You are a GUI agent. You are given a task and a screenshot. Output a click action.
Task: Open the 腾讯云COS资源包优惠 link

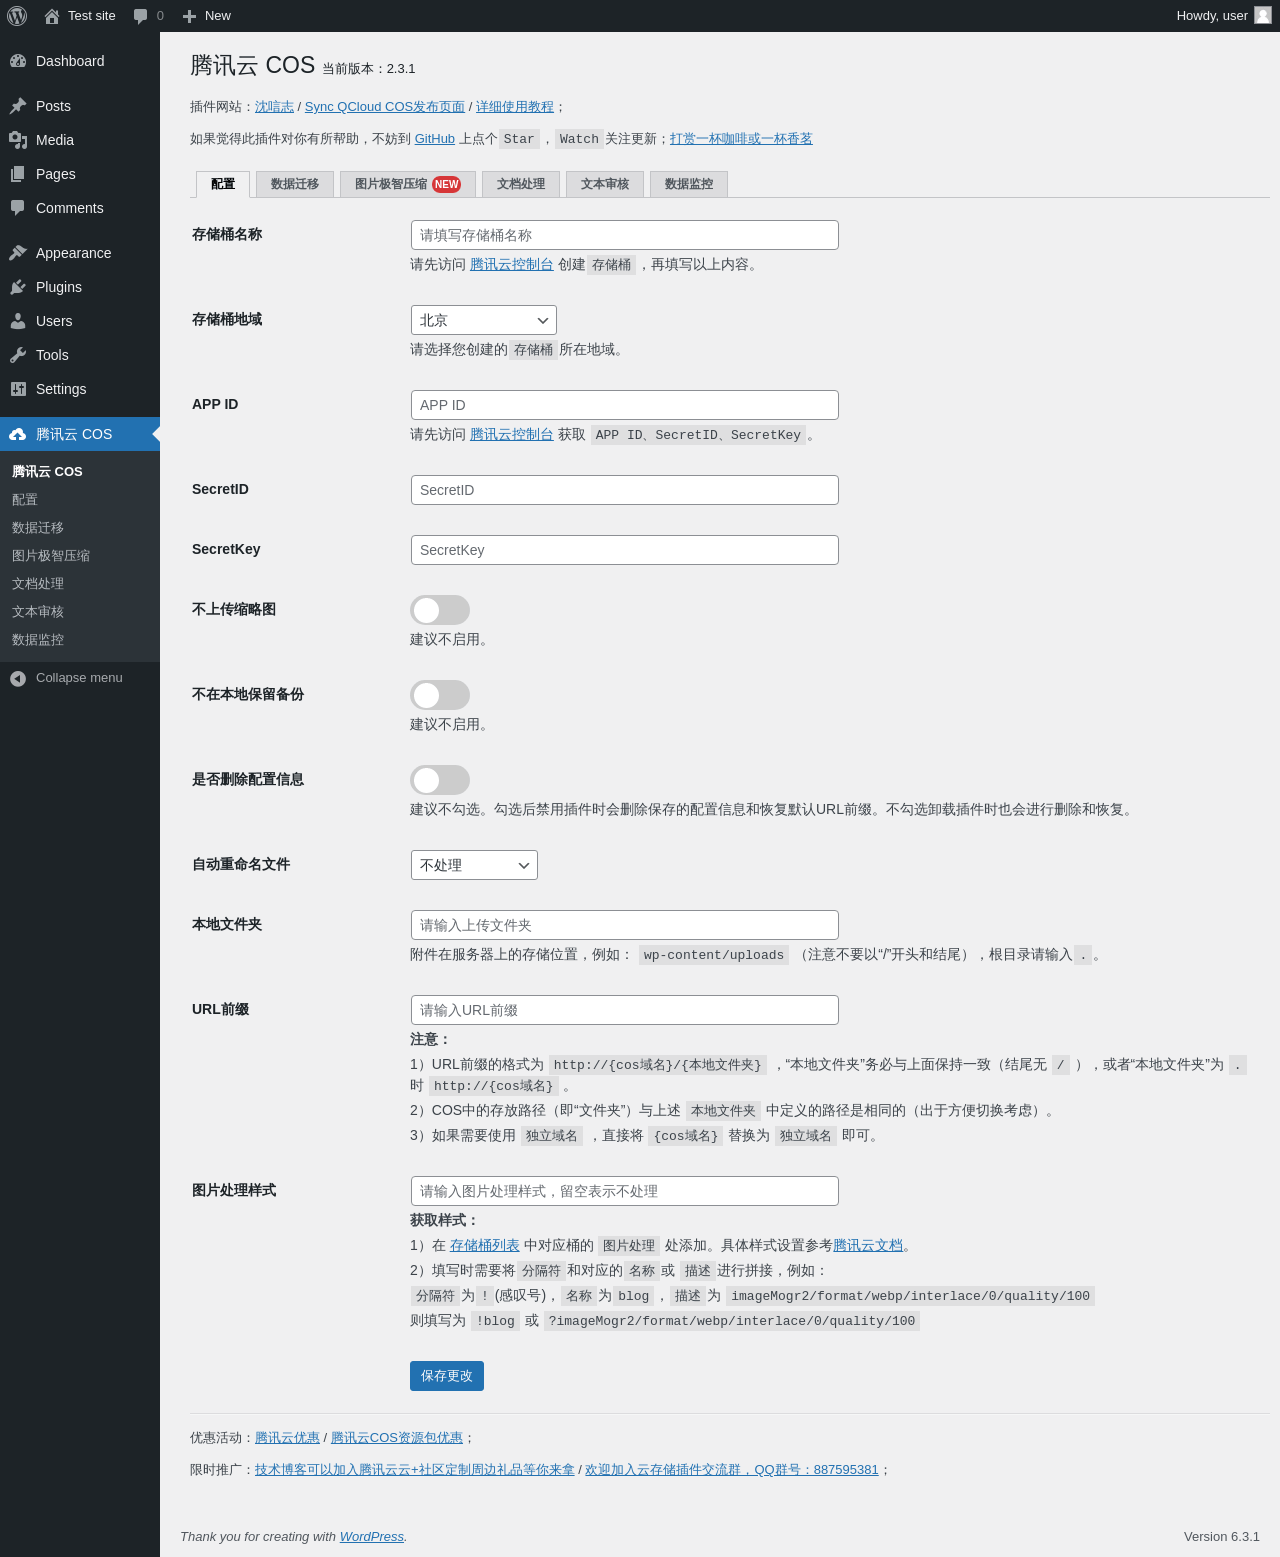(x=397, y=1438)
